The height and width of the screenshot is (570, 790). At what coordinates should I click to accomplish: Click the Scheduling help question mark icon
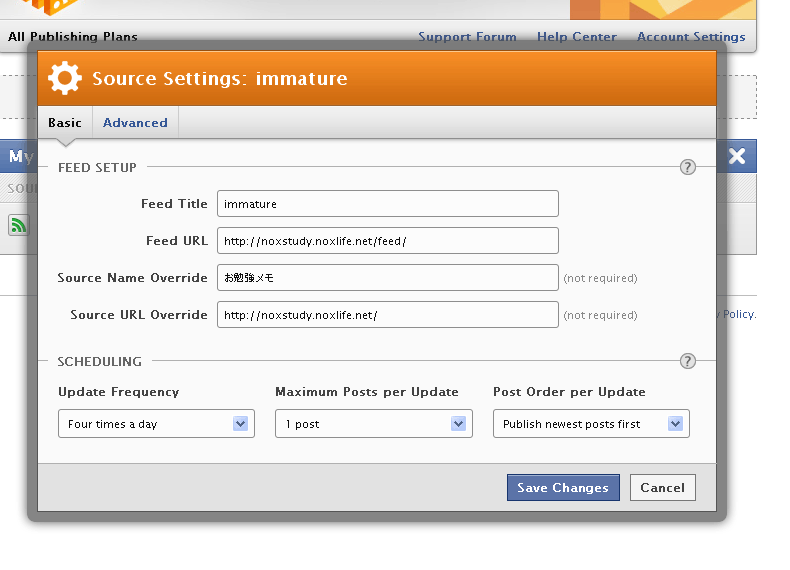click(x=687, y=361)
